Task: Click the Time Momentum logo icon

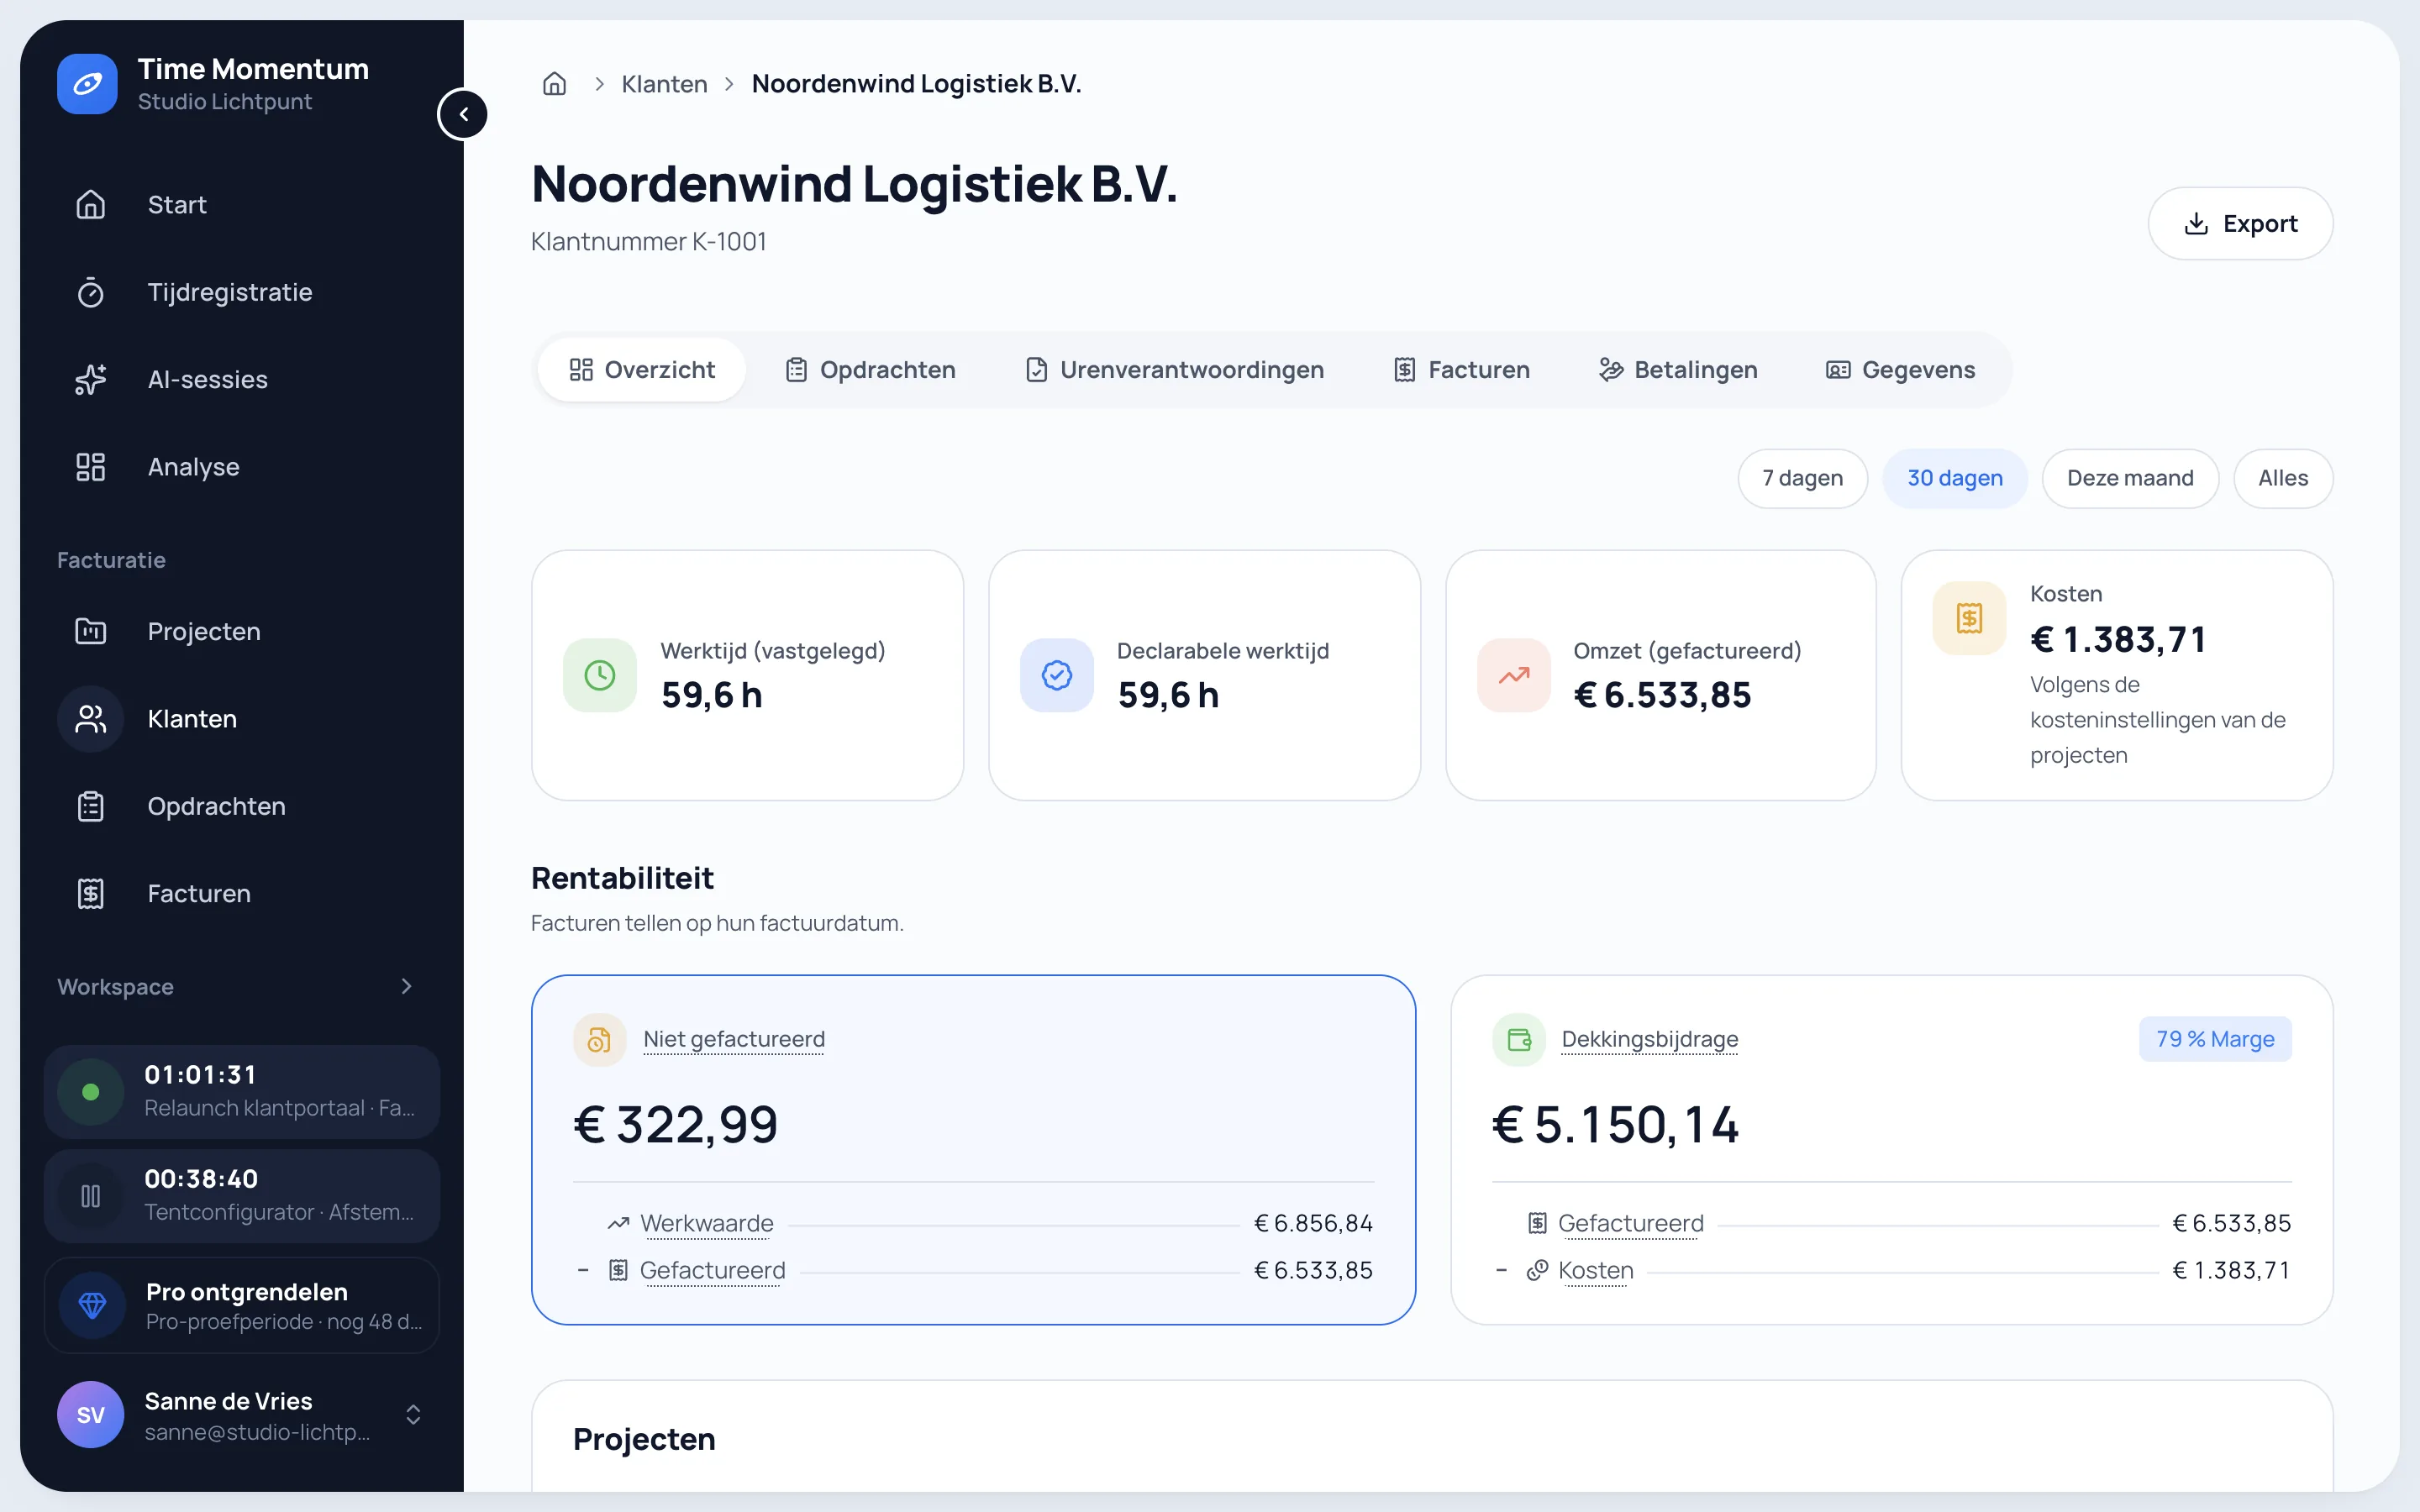Action: tap(87, 84)
